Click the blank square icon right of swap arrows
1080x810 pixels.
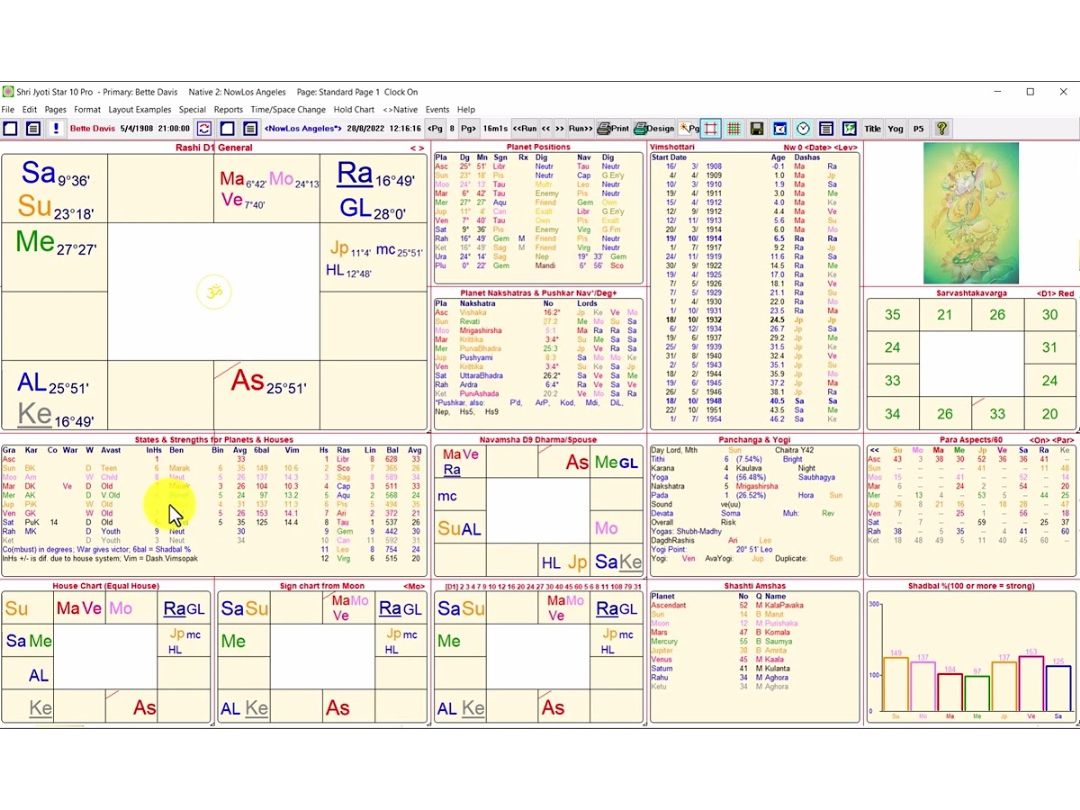click(227, 129)
